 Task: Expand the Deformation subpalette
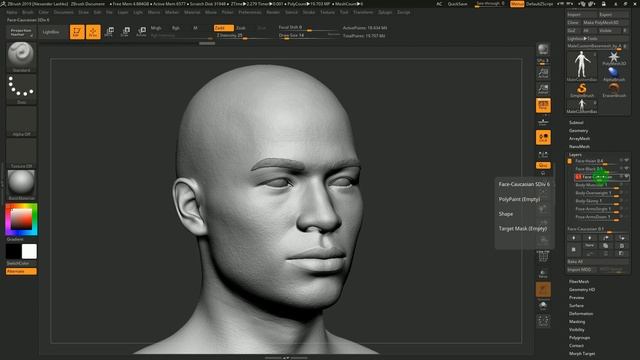pos(581,313)
